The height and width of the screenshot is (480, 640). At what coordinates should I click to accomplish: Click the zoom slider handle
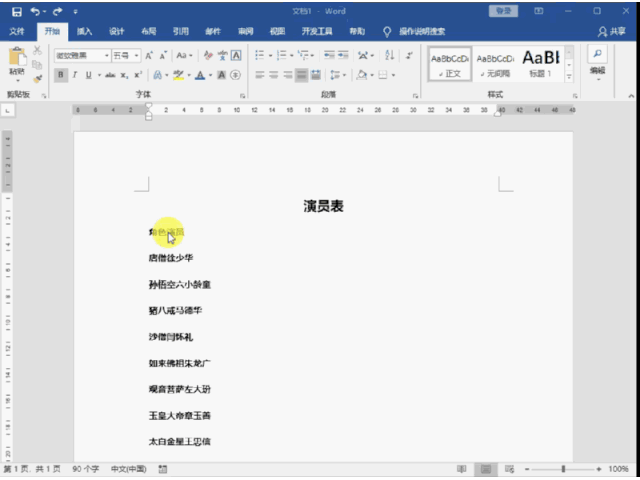click(x=564, y=469)
